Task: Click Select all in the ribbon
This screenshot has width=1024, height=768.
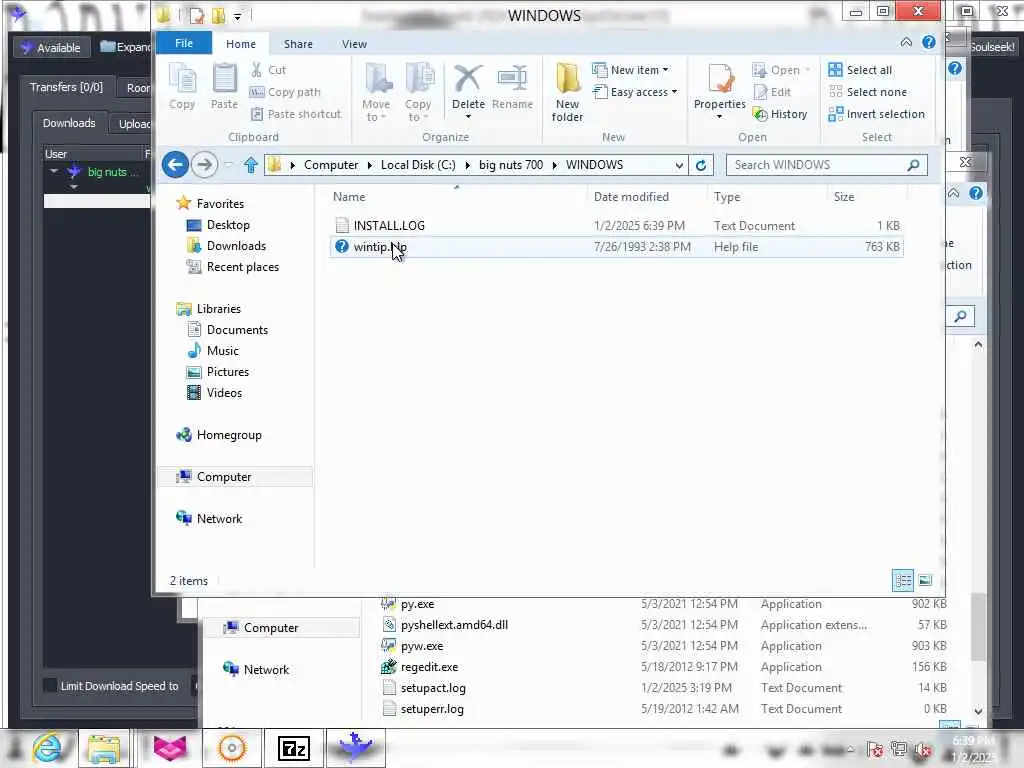Action: pos(860,70)
